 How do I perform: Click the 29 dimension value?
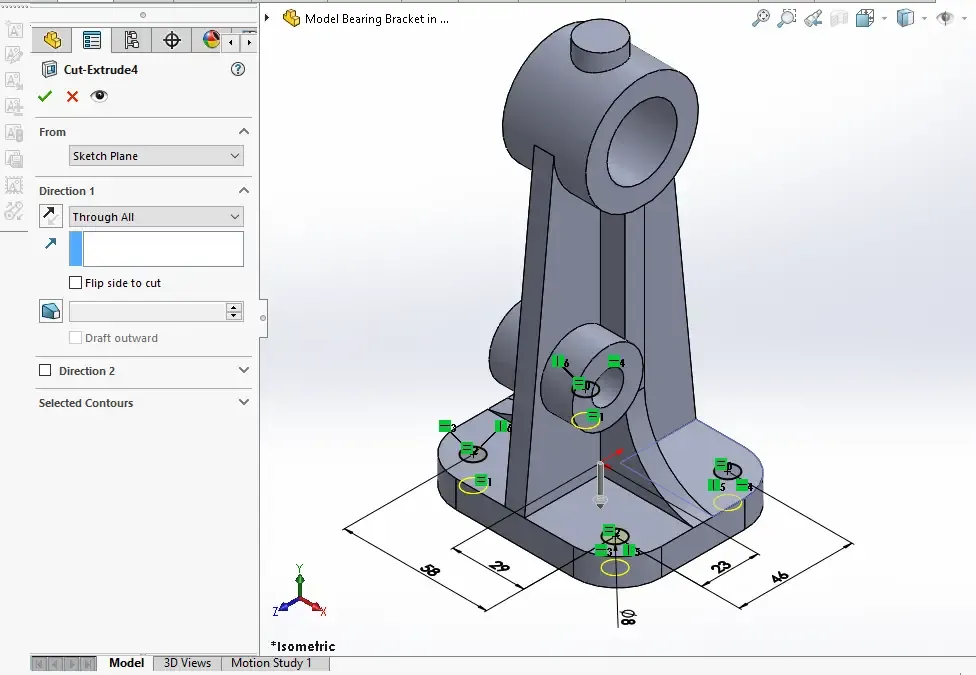(499, 566)
